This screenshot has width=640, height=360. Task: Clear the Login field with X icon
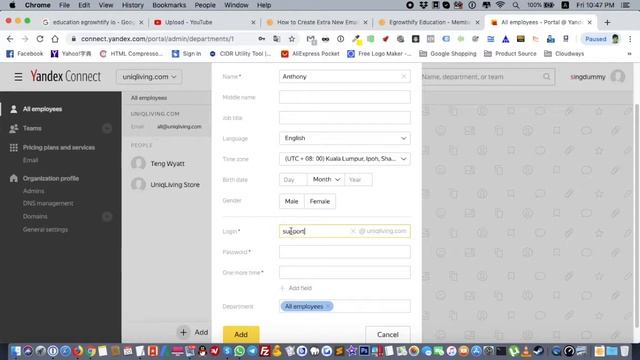pyautogui.click(x=353, y=231)
